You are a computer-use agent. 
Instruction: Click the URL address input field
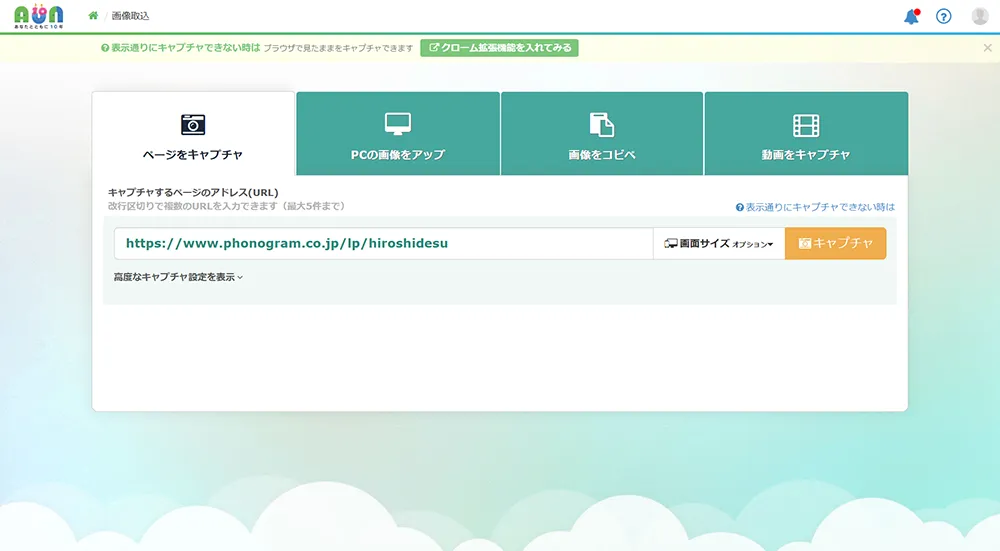384,244
